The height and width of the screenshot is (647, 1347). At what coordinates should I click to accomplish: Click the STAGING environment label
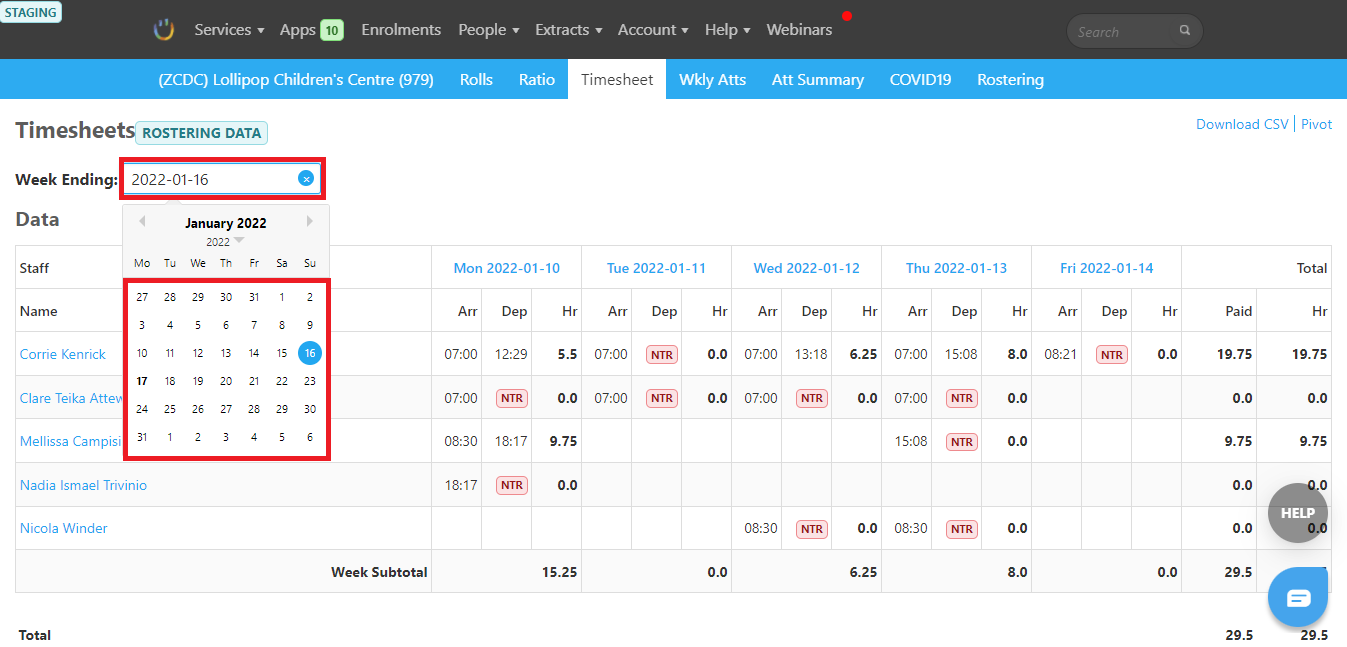[31, 12]
